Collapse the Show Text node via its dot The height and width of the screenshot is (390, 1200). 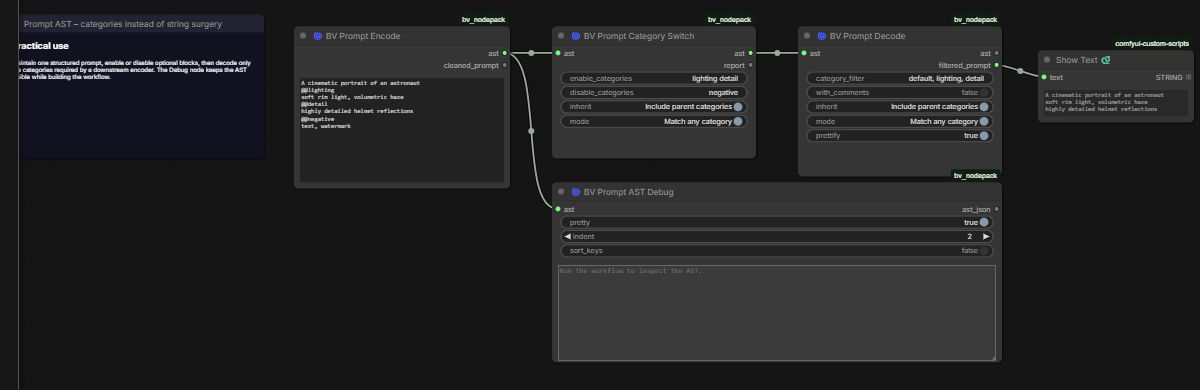[x=1047, y=60]
